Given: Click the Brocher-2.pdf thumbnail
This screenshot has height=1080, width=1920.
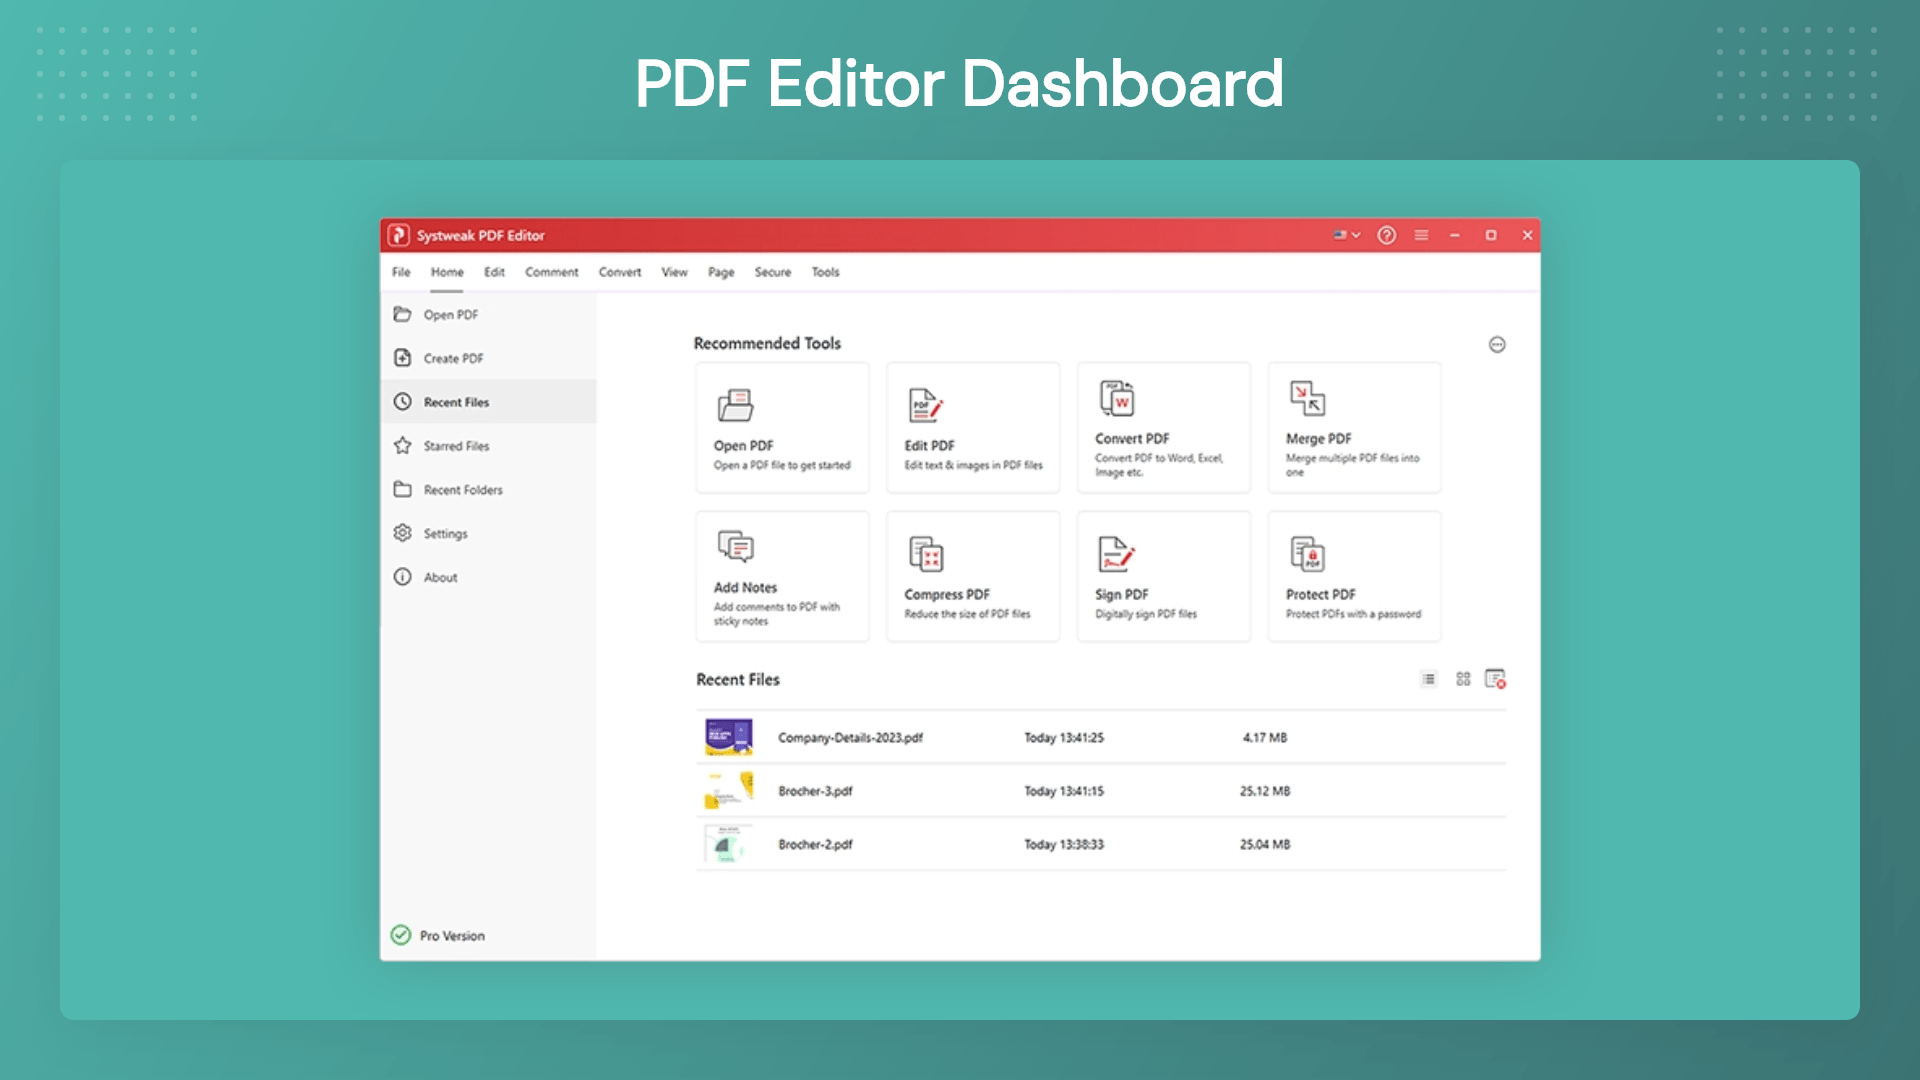Looking at the screenshot, I should coord(729,844).
